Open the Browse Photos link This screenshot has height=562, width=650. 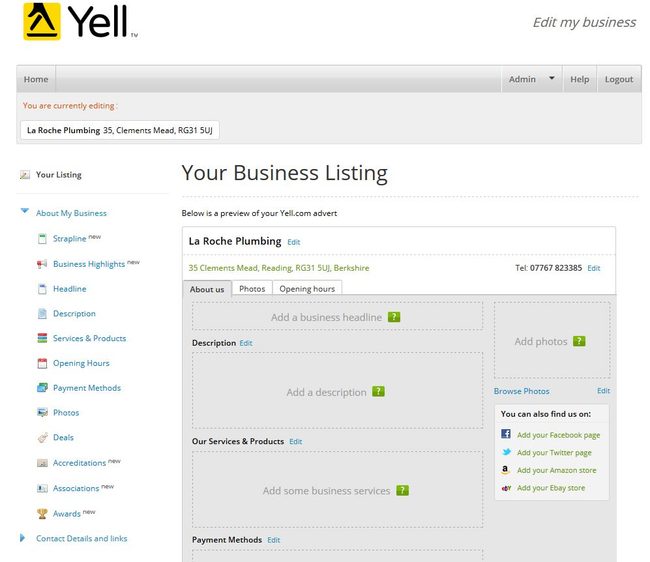(x=521, y=391)
